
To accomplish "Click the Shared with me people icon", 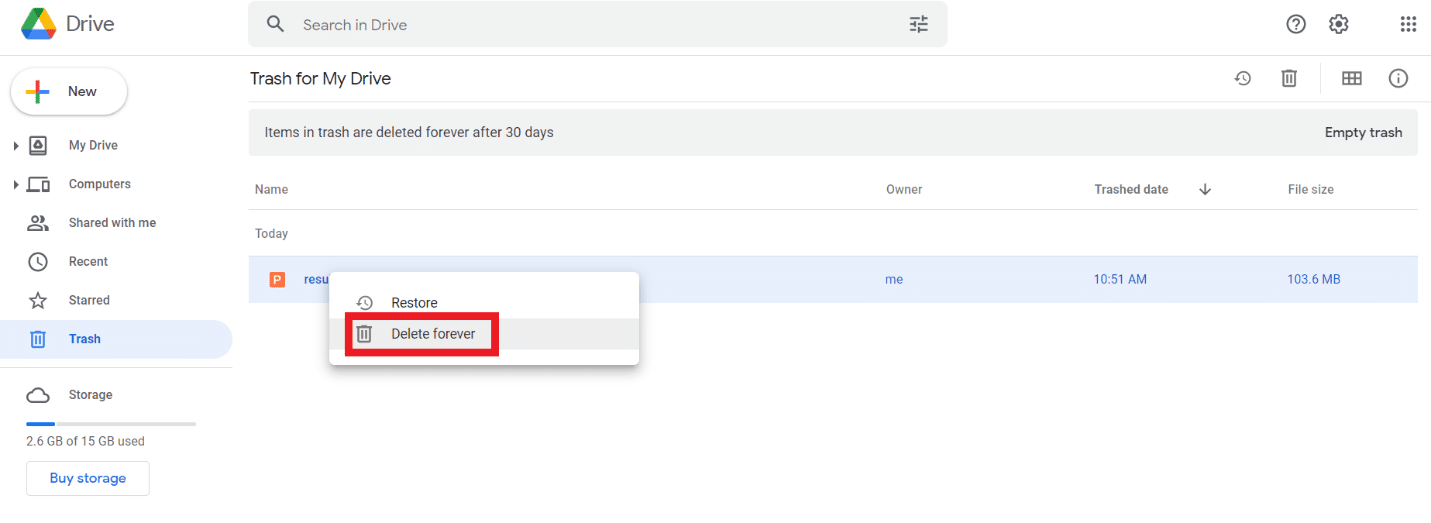I will click(x=38, y=223).
